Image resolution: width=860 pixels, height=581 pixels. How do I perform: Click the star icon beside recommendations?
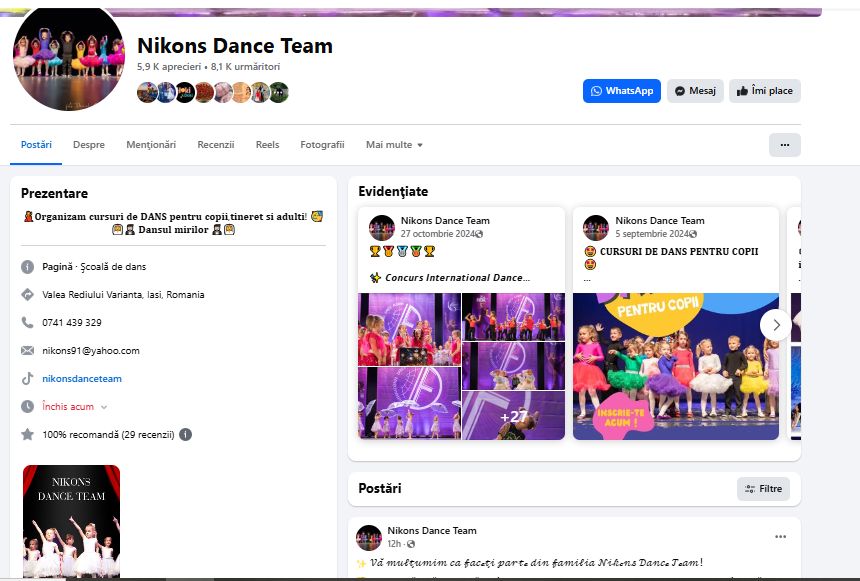[x=27, y=435]
